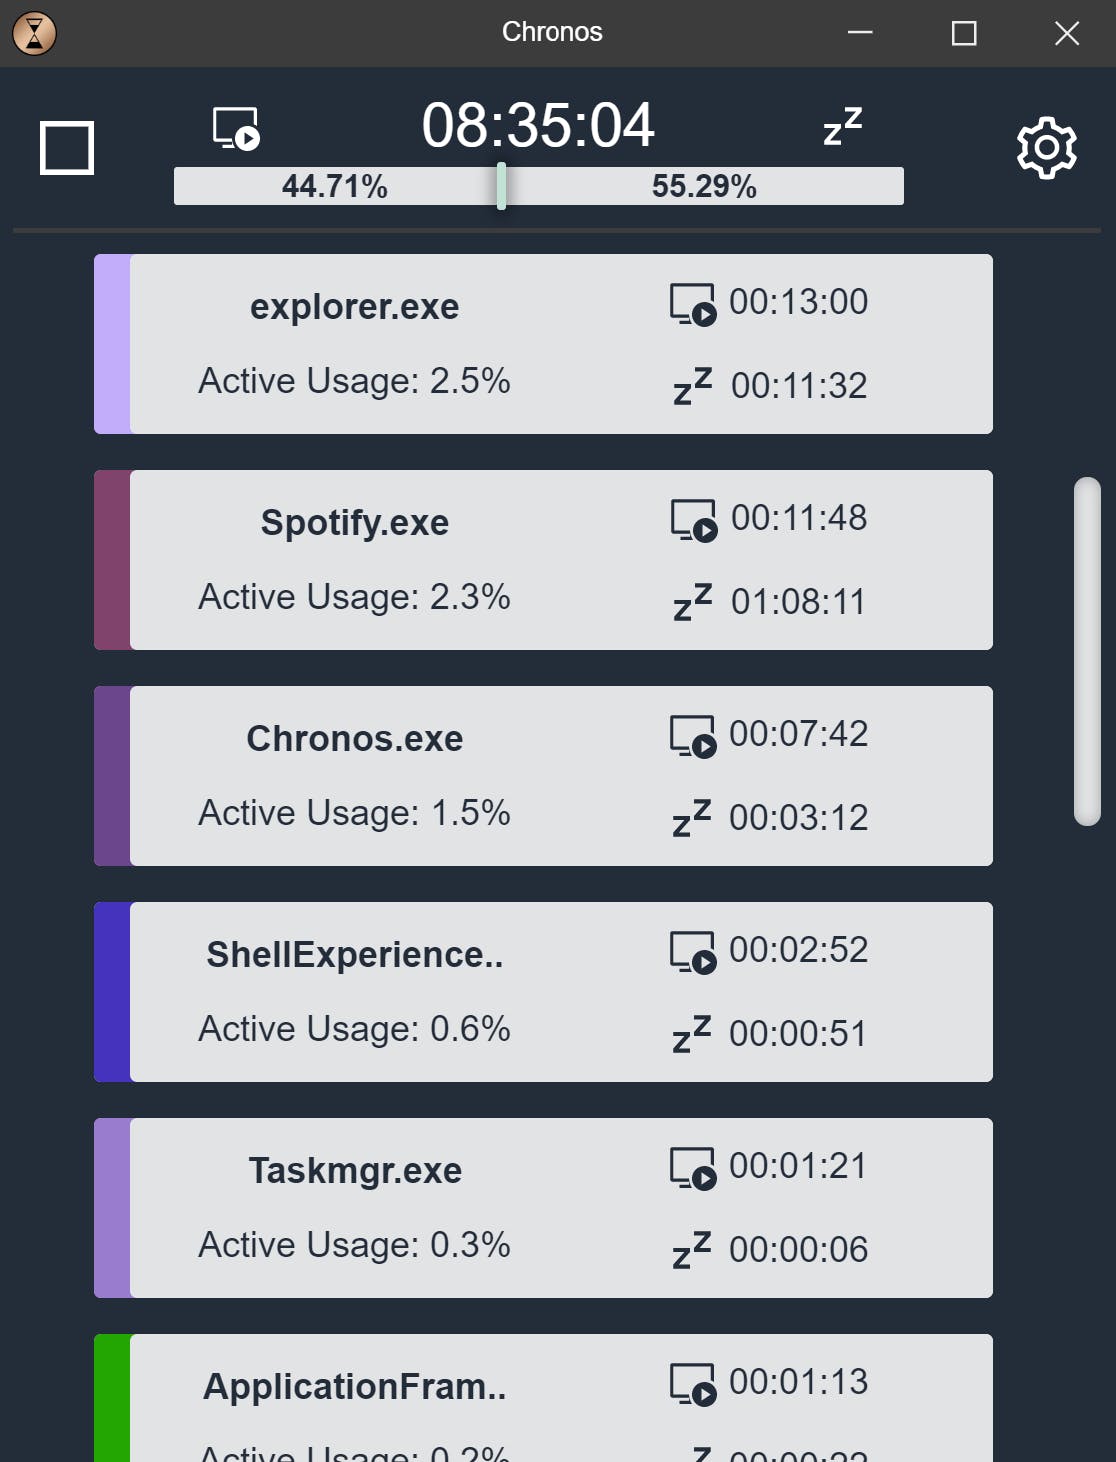Click the plum Spotify.exe color swatch
Screen dimensions: 1116x1462
tap(112, 560)
